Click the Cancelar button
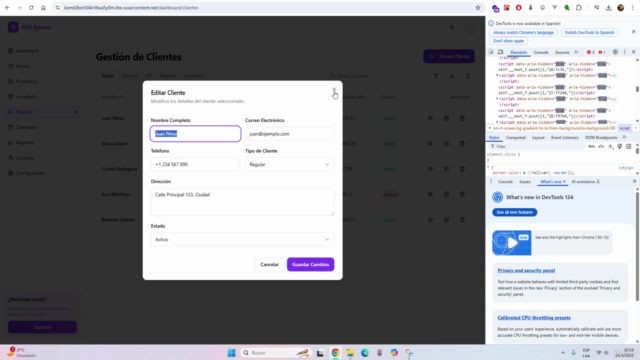Viewport: 640px width, 360px height. click(x=269, y=264)
